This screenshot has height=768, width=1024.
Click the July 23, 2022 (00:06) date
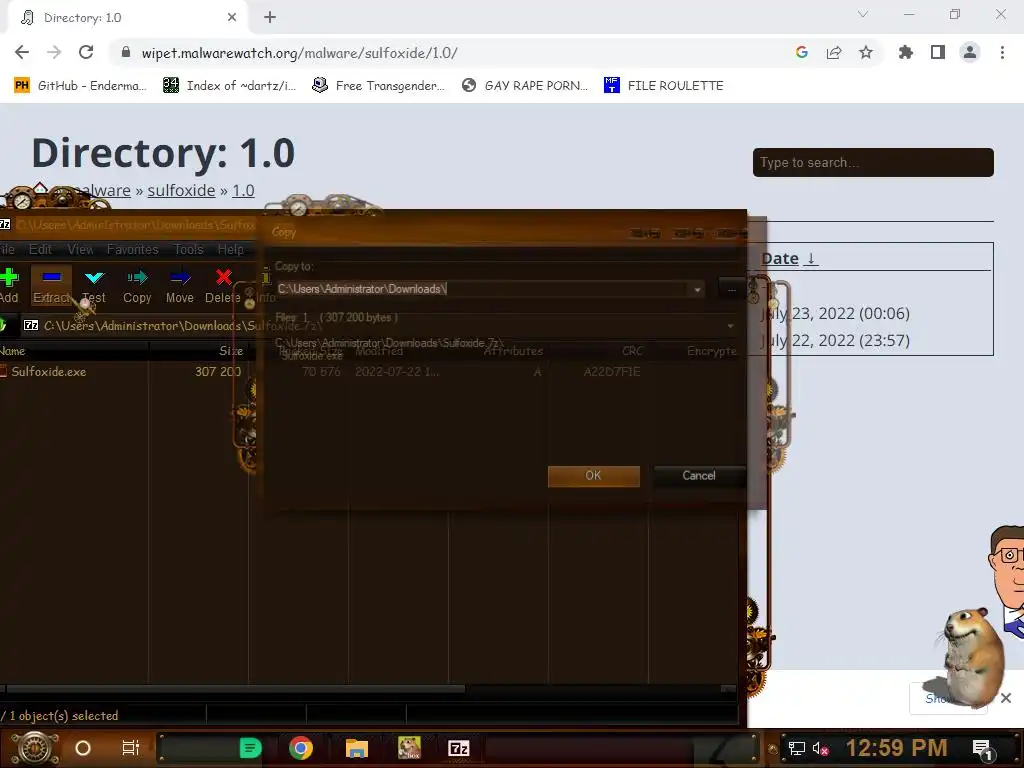click(x=835, y=313)
